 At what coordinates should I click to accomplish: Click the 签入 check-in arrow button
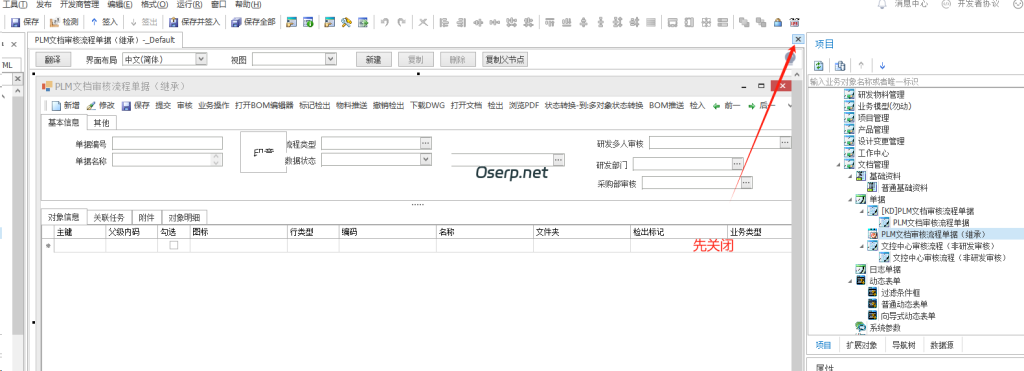tap(104, 22)
